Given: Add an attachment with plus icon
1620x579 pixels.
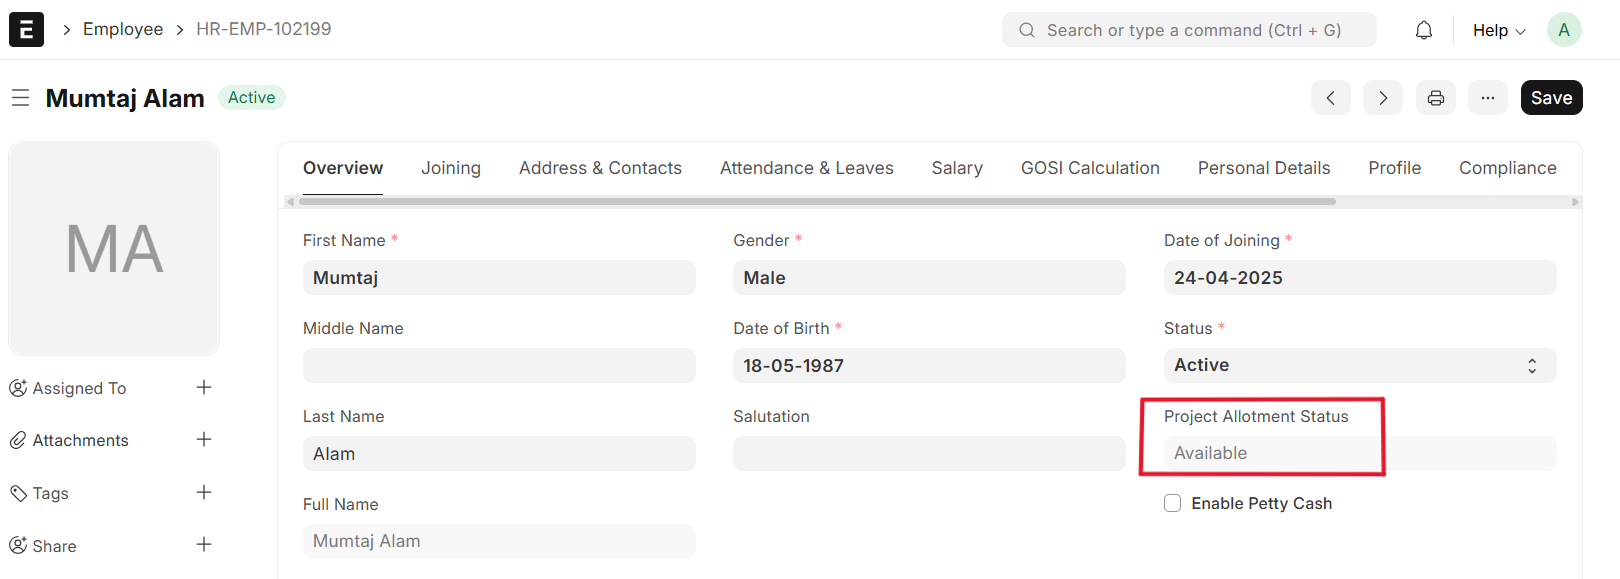Looking at the screenshot, I should (x=204, y=440).
